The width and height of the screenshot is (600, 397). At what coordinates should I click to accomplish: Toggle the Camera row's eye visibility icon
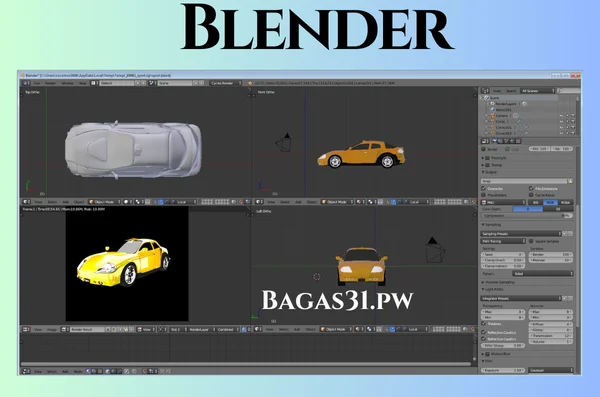[x=561, y=116]
